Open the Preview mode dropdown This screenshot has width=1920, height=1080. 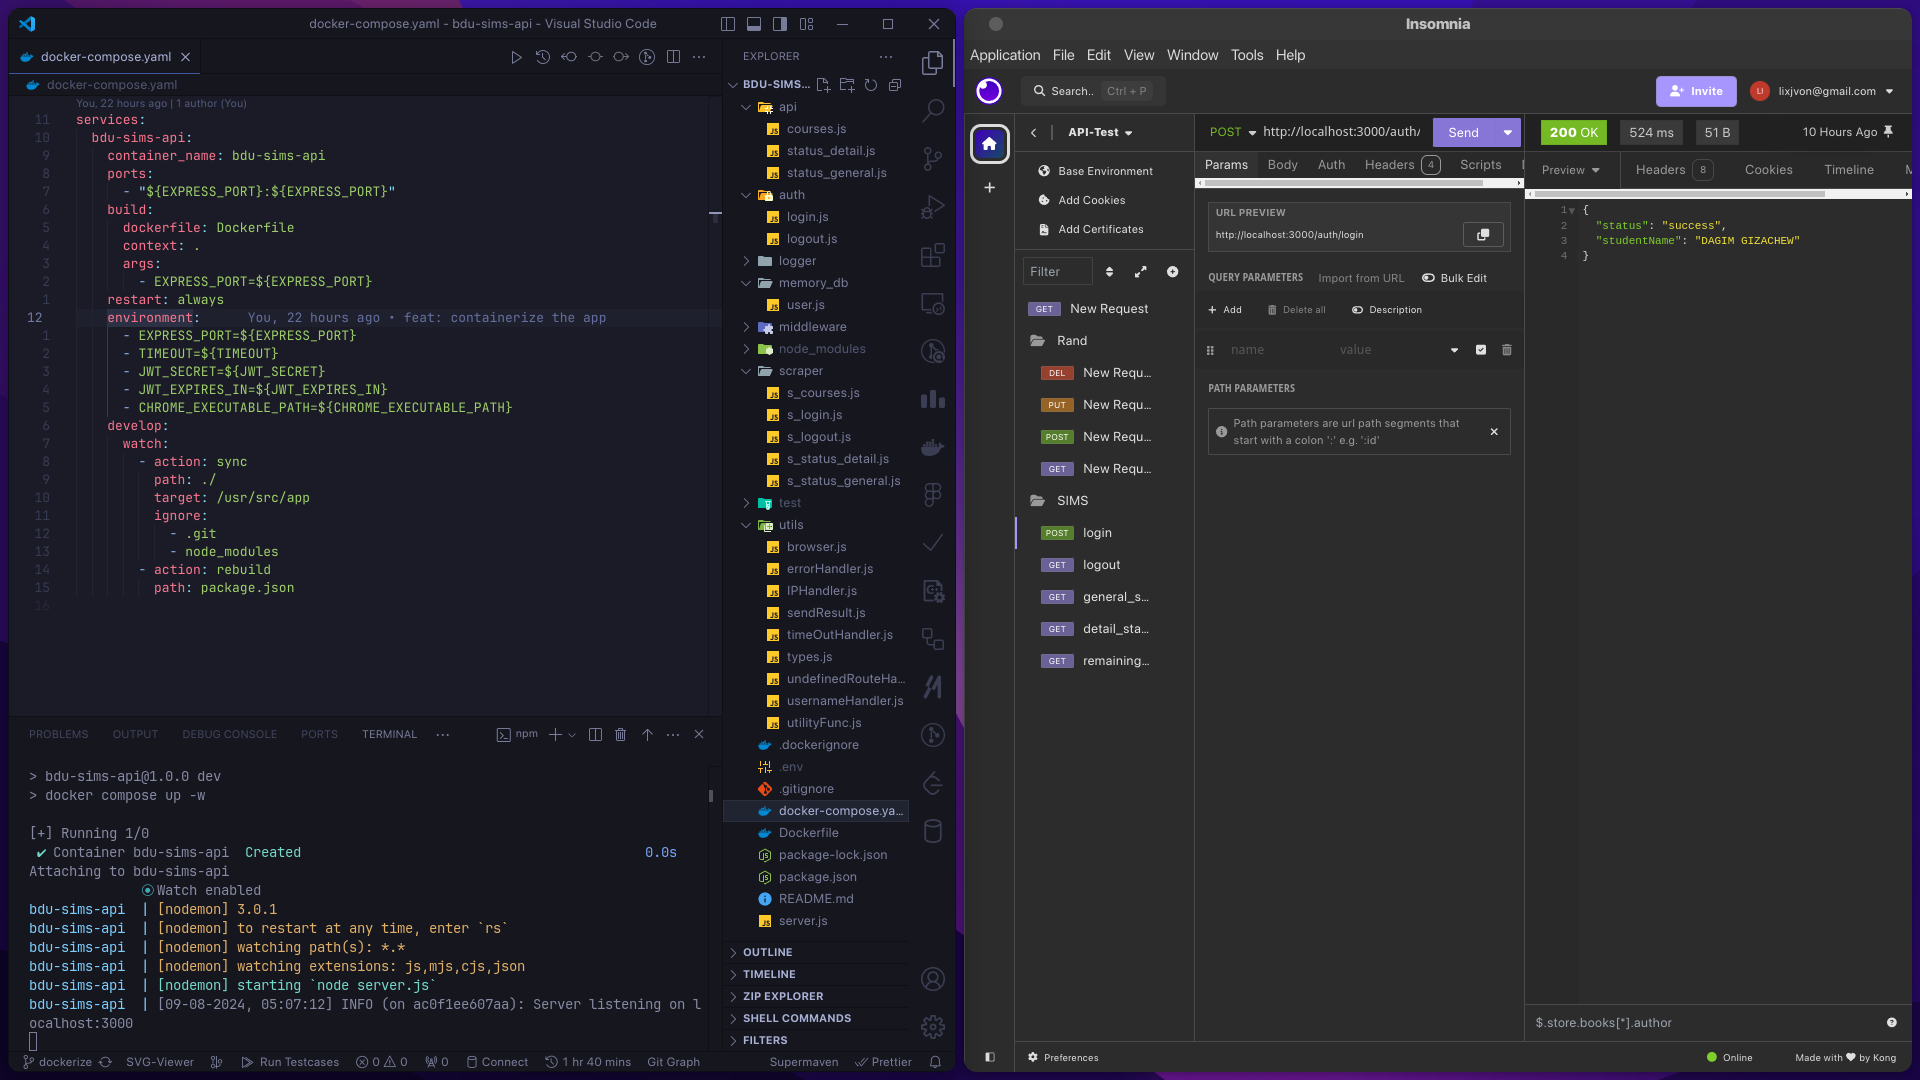(x=1570, y=170)
